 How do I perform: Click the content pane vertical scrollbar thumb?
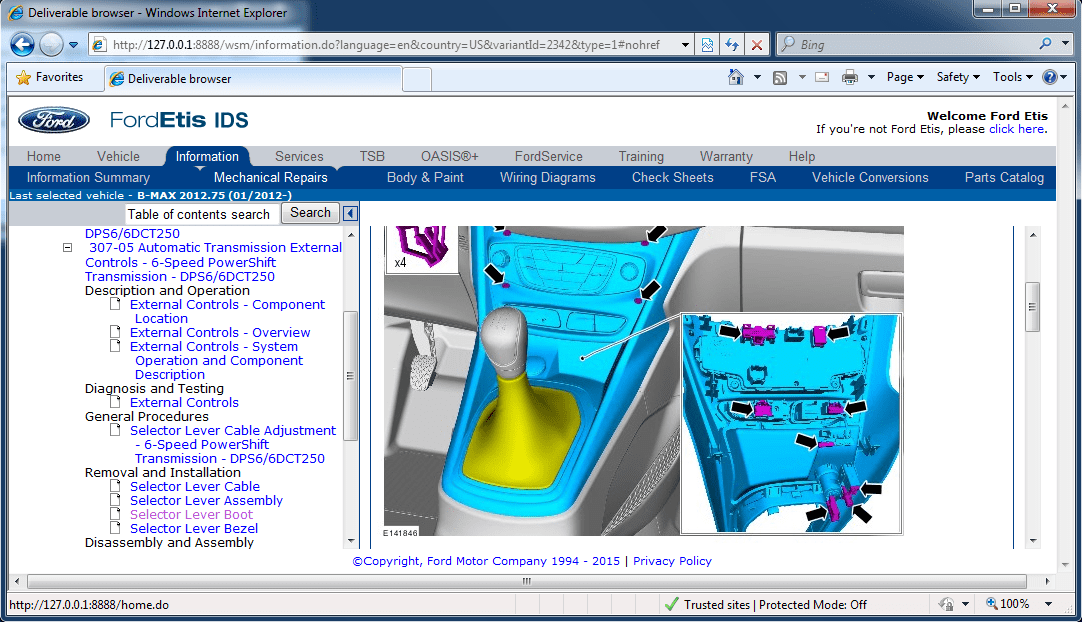coord(1032,307)
